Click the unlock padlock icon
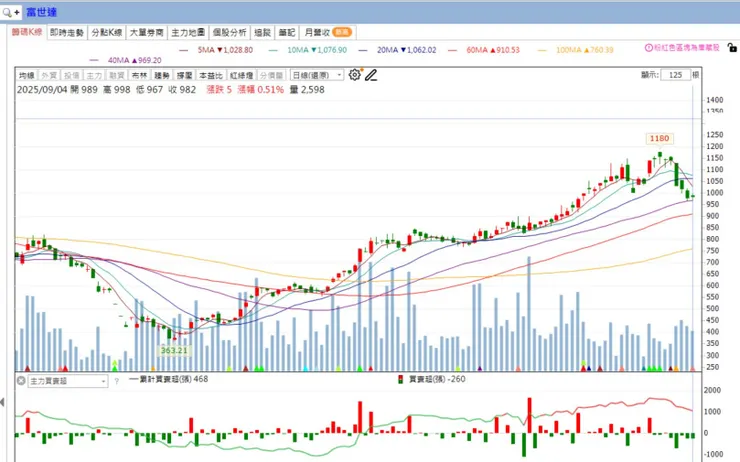Screen dimensions: 740x462 pos(732,48)
